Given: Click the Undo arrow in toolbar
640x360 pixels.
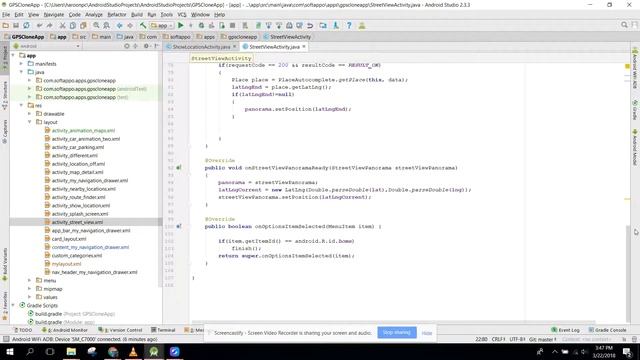Looking at the screenshot, I should (40, 25).
